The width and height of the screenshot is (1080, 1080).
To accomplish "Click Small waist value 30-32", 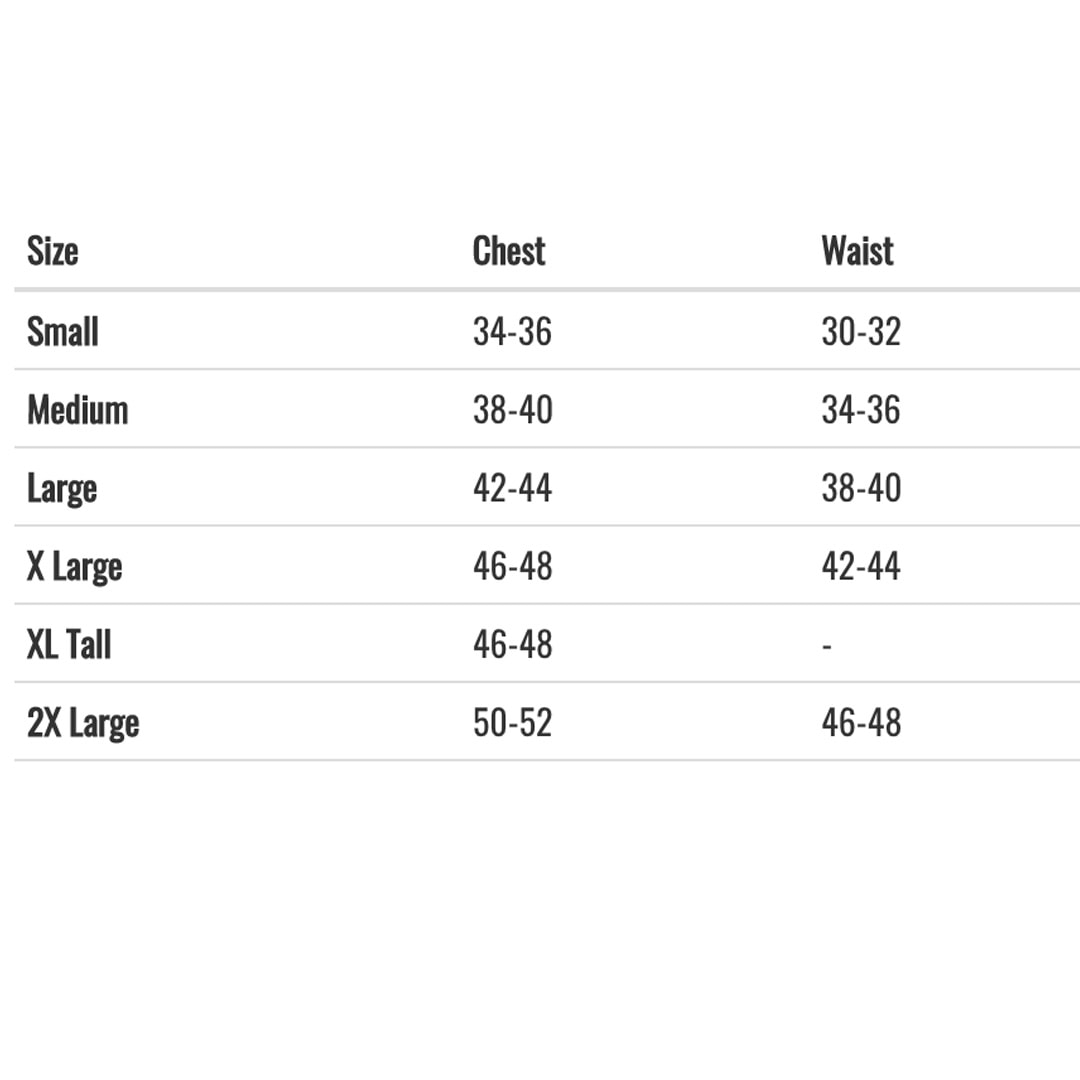I will [x=861, y=331].
